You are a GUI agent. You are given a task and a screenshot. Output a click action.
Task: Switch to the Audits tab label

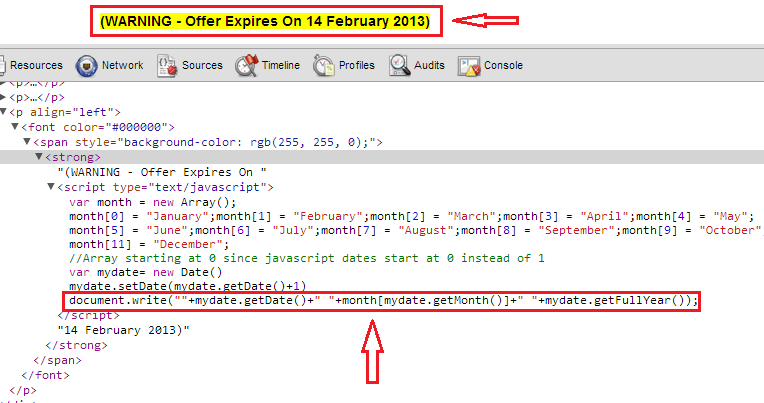429,65
